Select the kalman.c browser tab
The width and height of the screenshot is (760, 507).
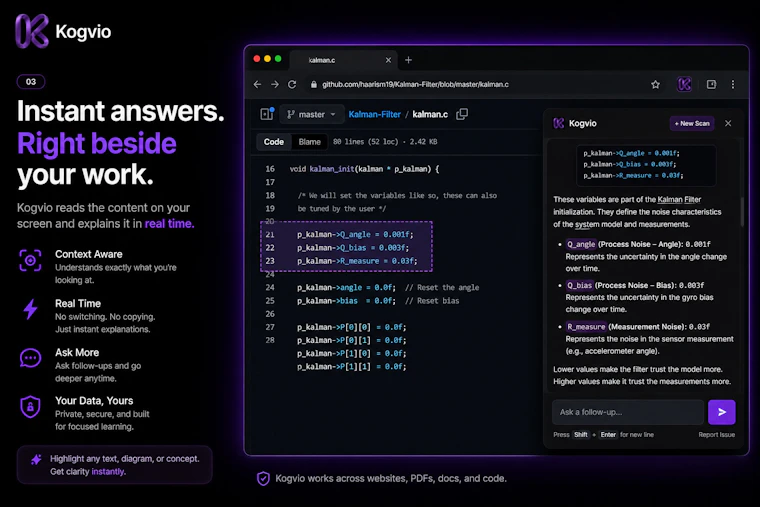(343, 60)
